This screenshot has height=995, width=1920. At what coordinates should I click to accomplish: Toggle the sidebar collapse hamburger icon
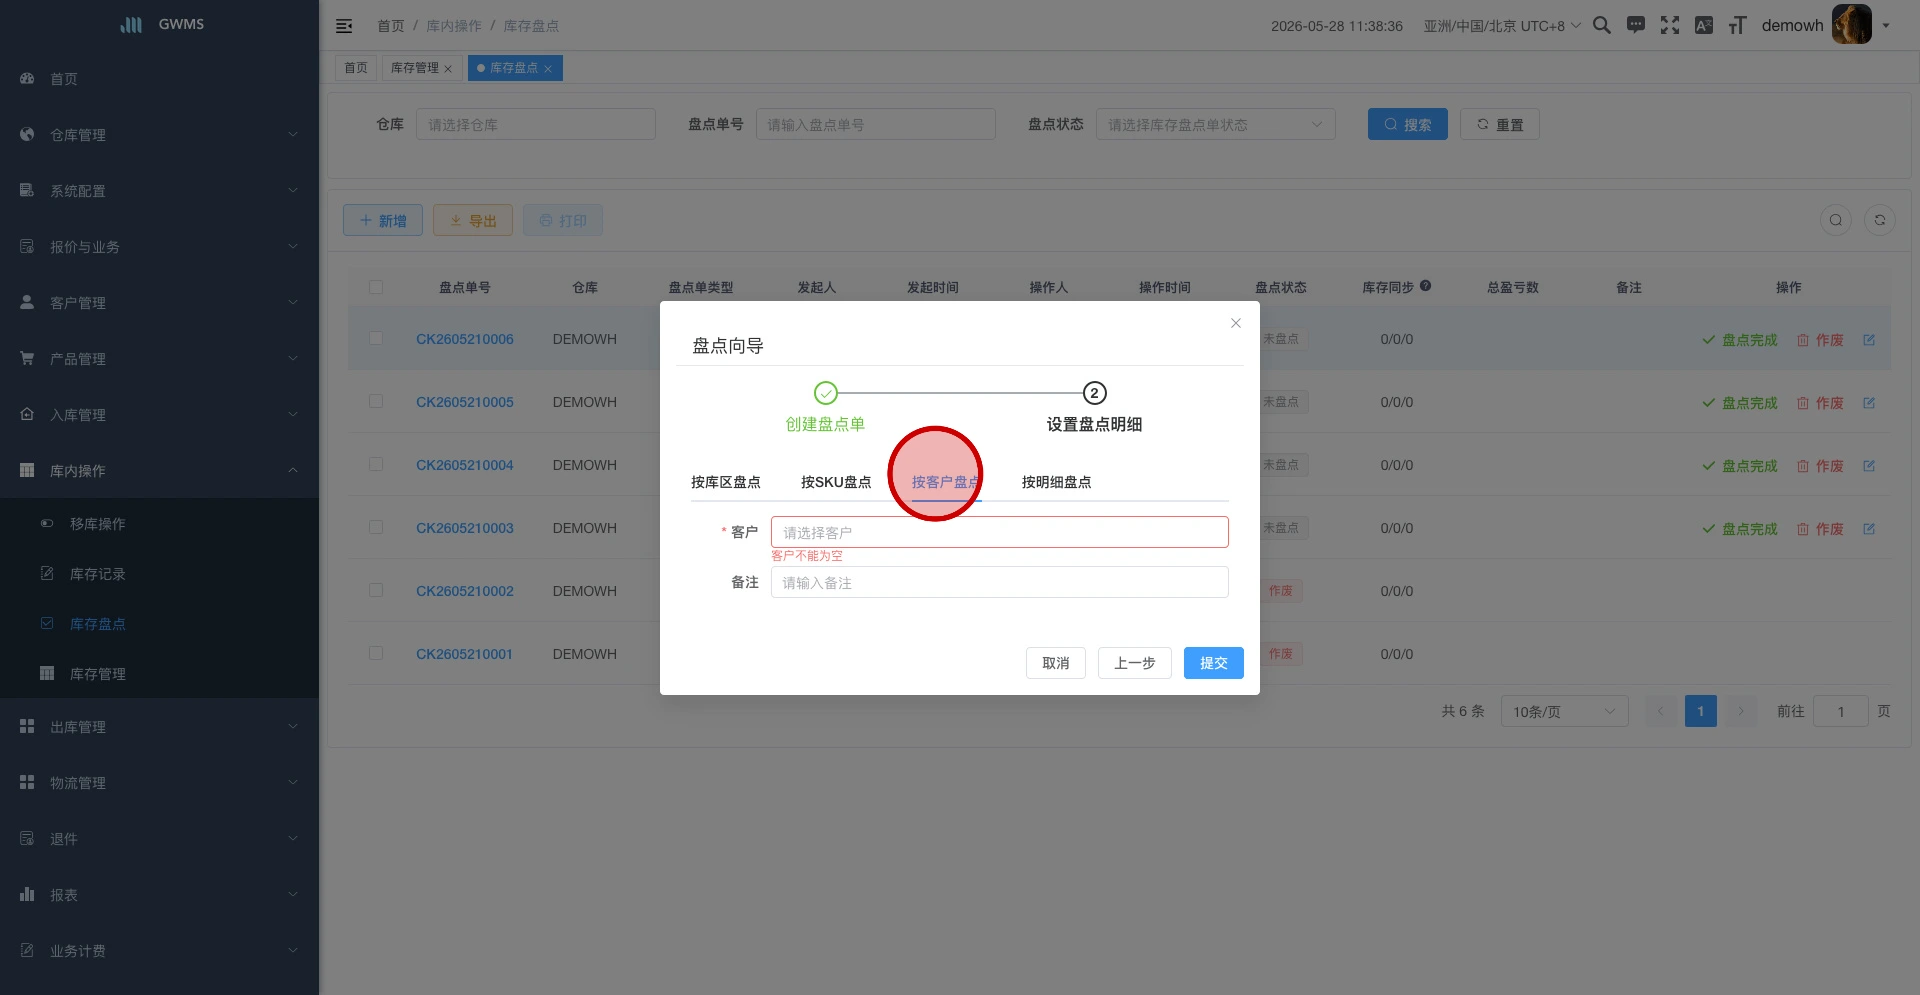coord(344,26)
